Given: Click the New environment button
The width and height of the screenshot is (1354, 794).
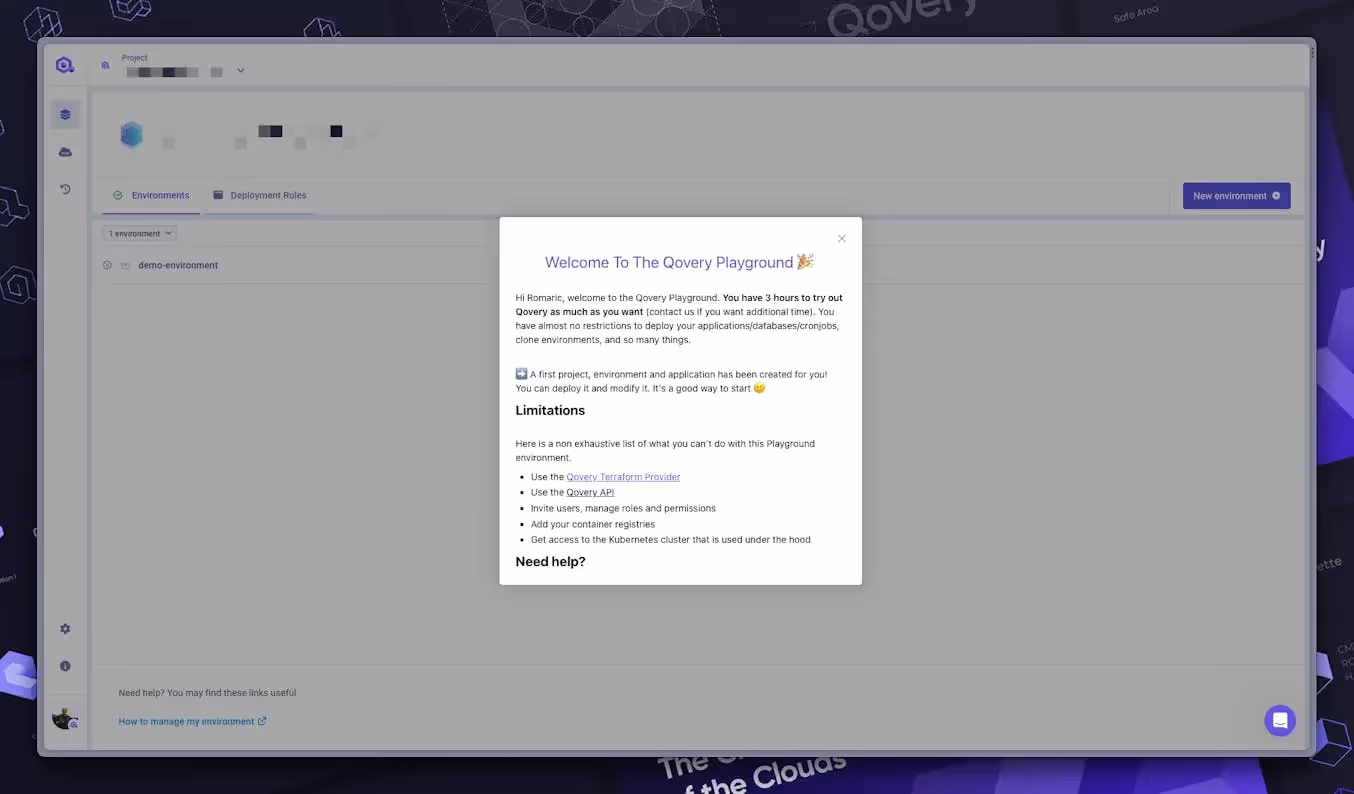Looking at the screenshot, I should point(1236,196).
